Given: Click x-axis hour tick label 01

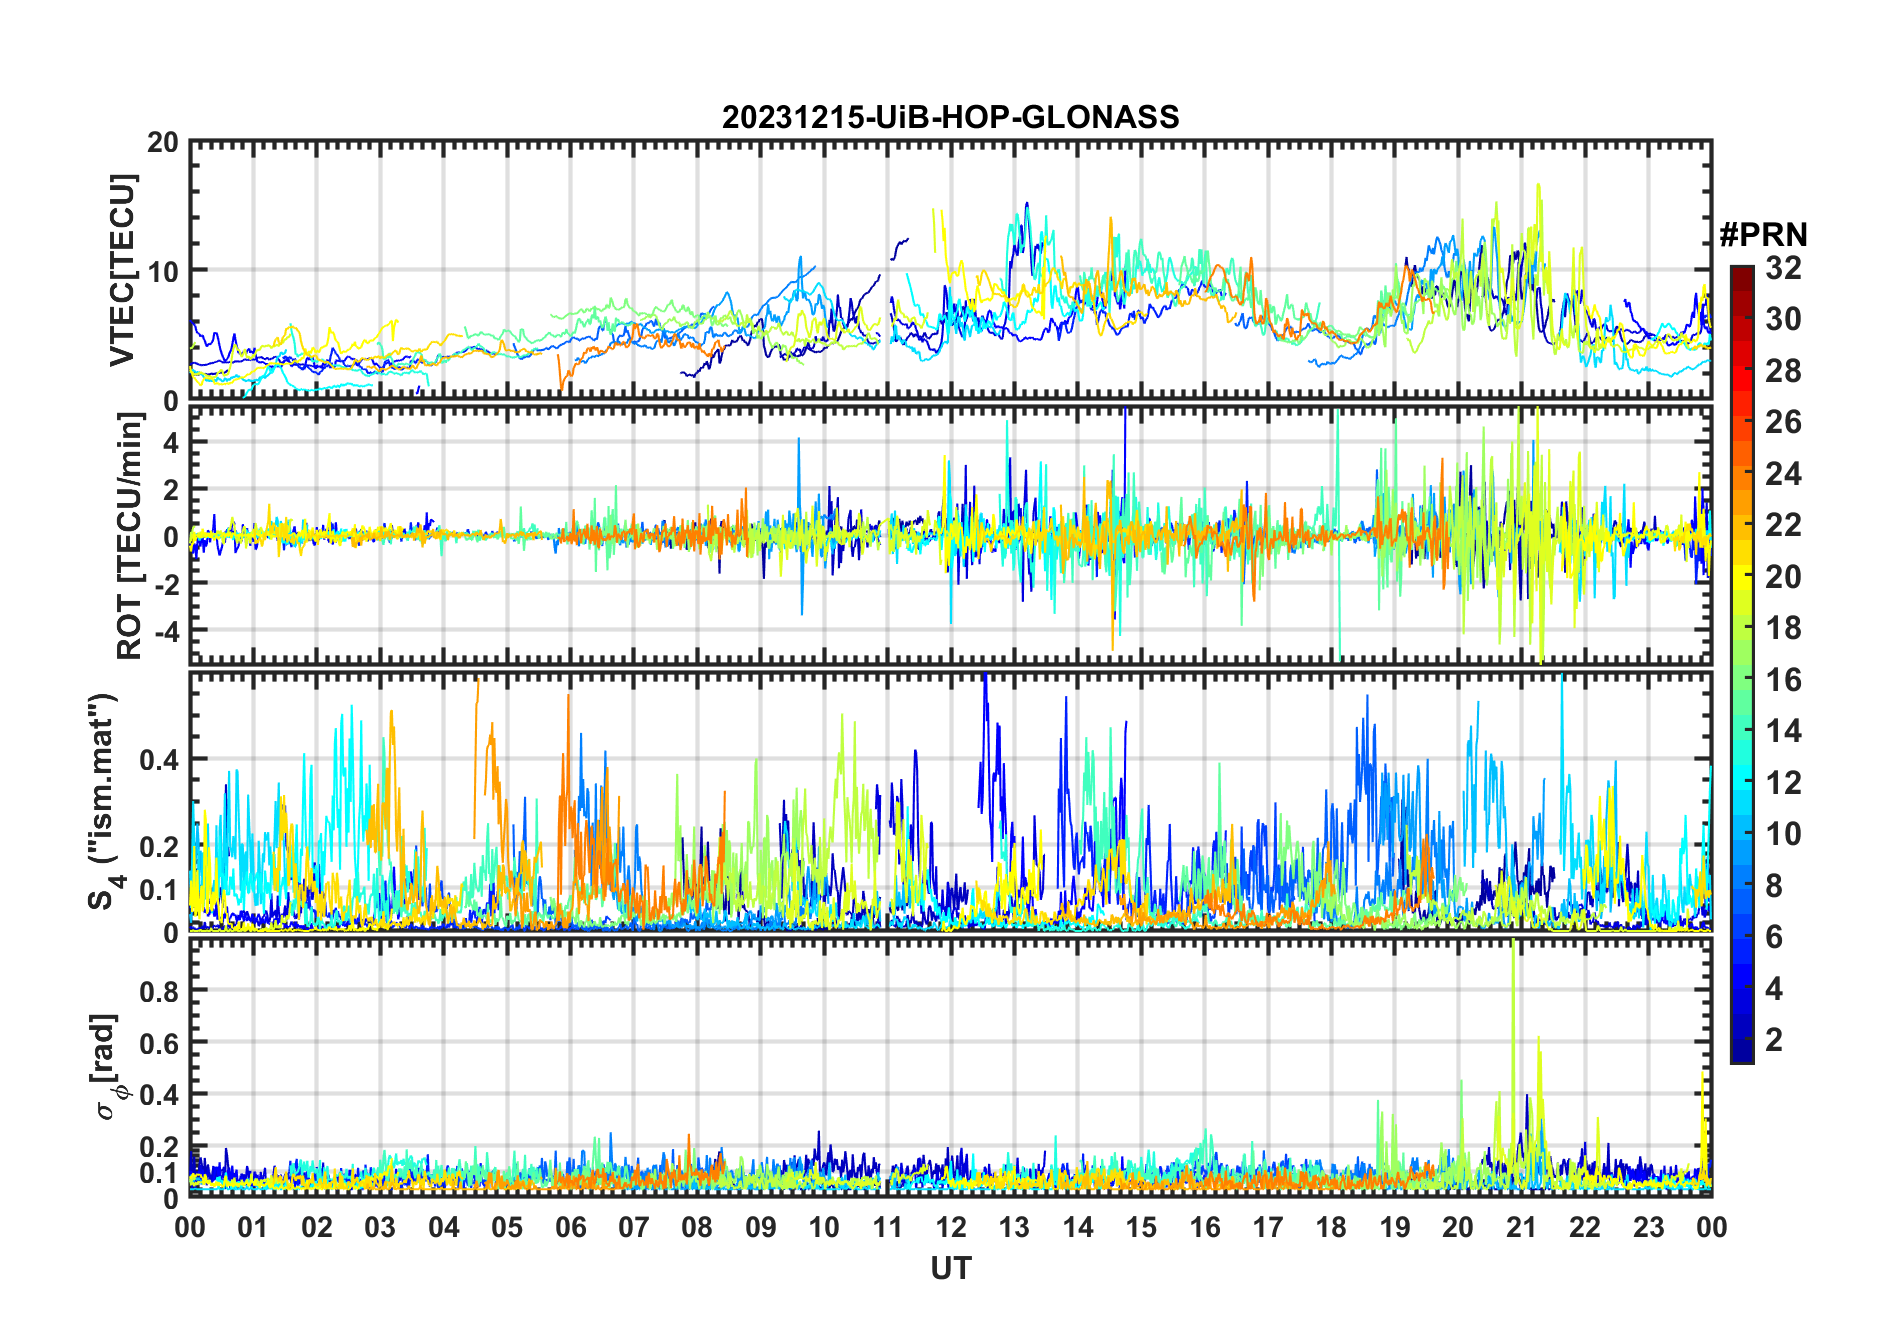Looking at the screenshot, I should [253, 1227].
